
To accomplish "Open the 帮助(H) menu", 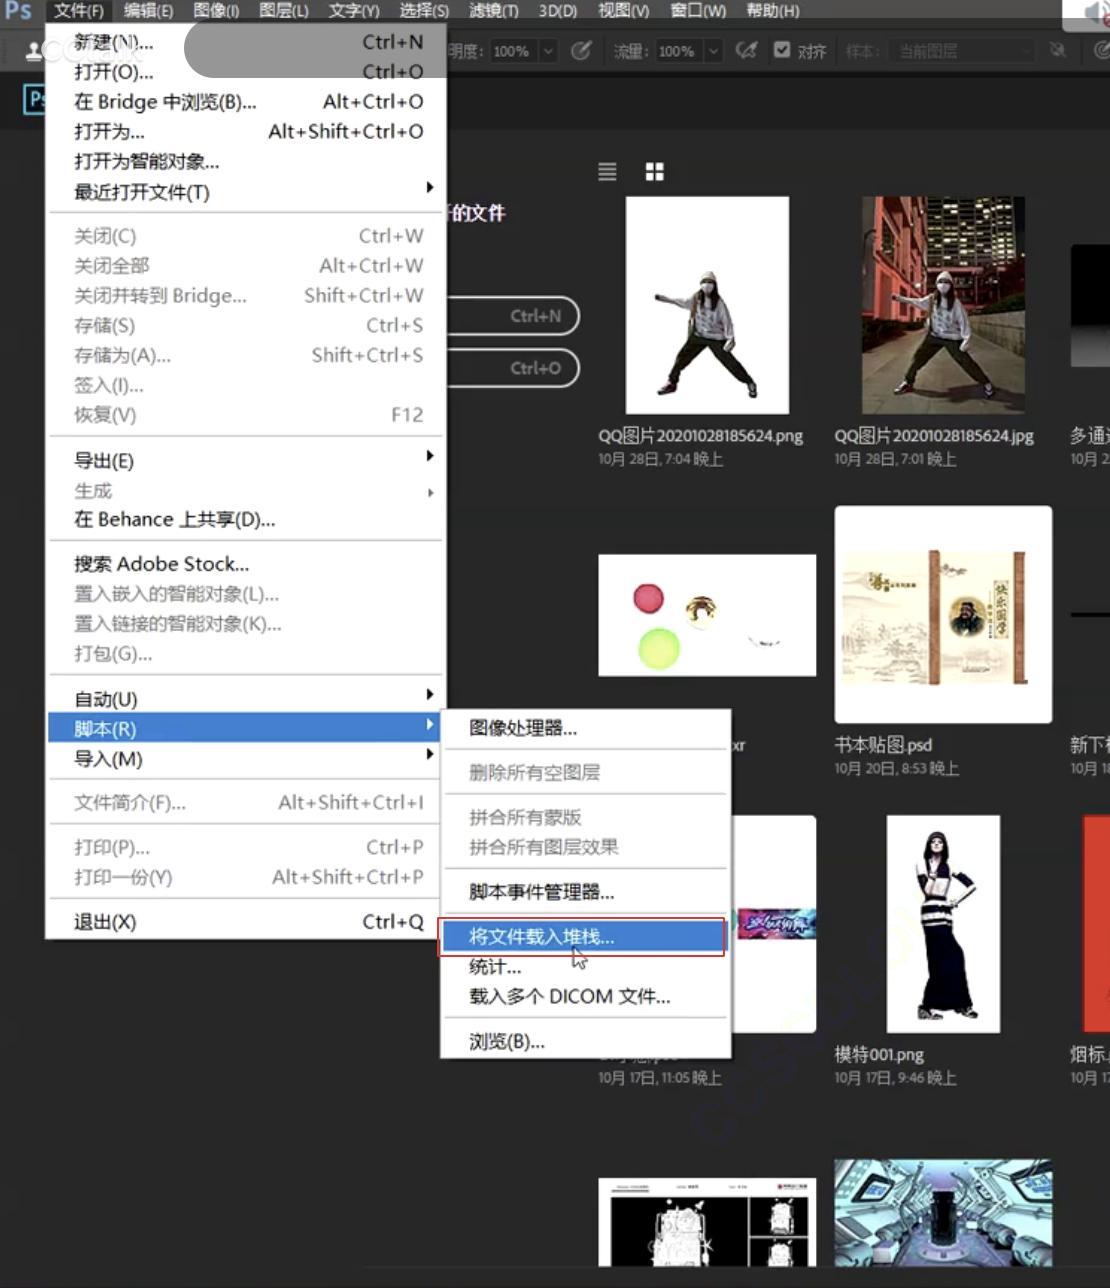I will 772,11.
